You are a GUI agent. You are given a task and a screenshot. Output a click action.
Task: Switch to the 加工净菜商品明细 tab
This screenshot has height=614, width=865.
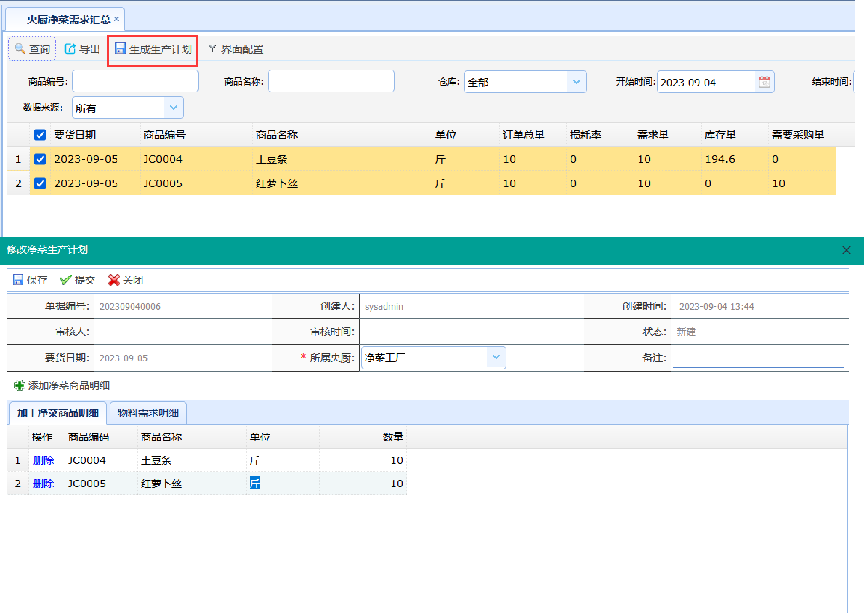[57, 413]
